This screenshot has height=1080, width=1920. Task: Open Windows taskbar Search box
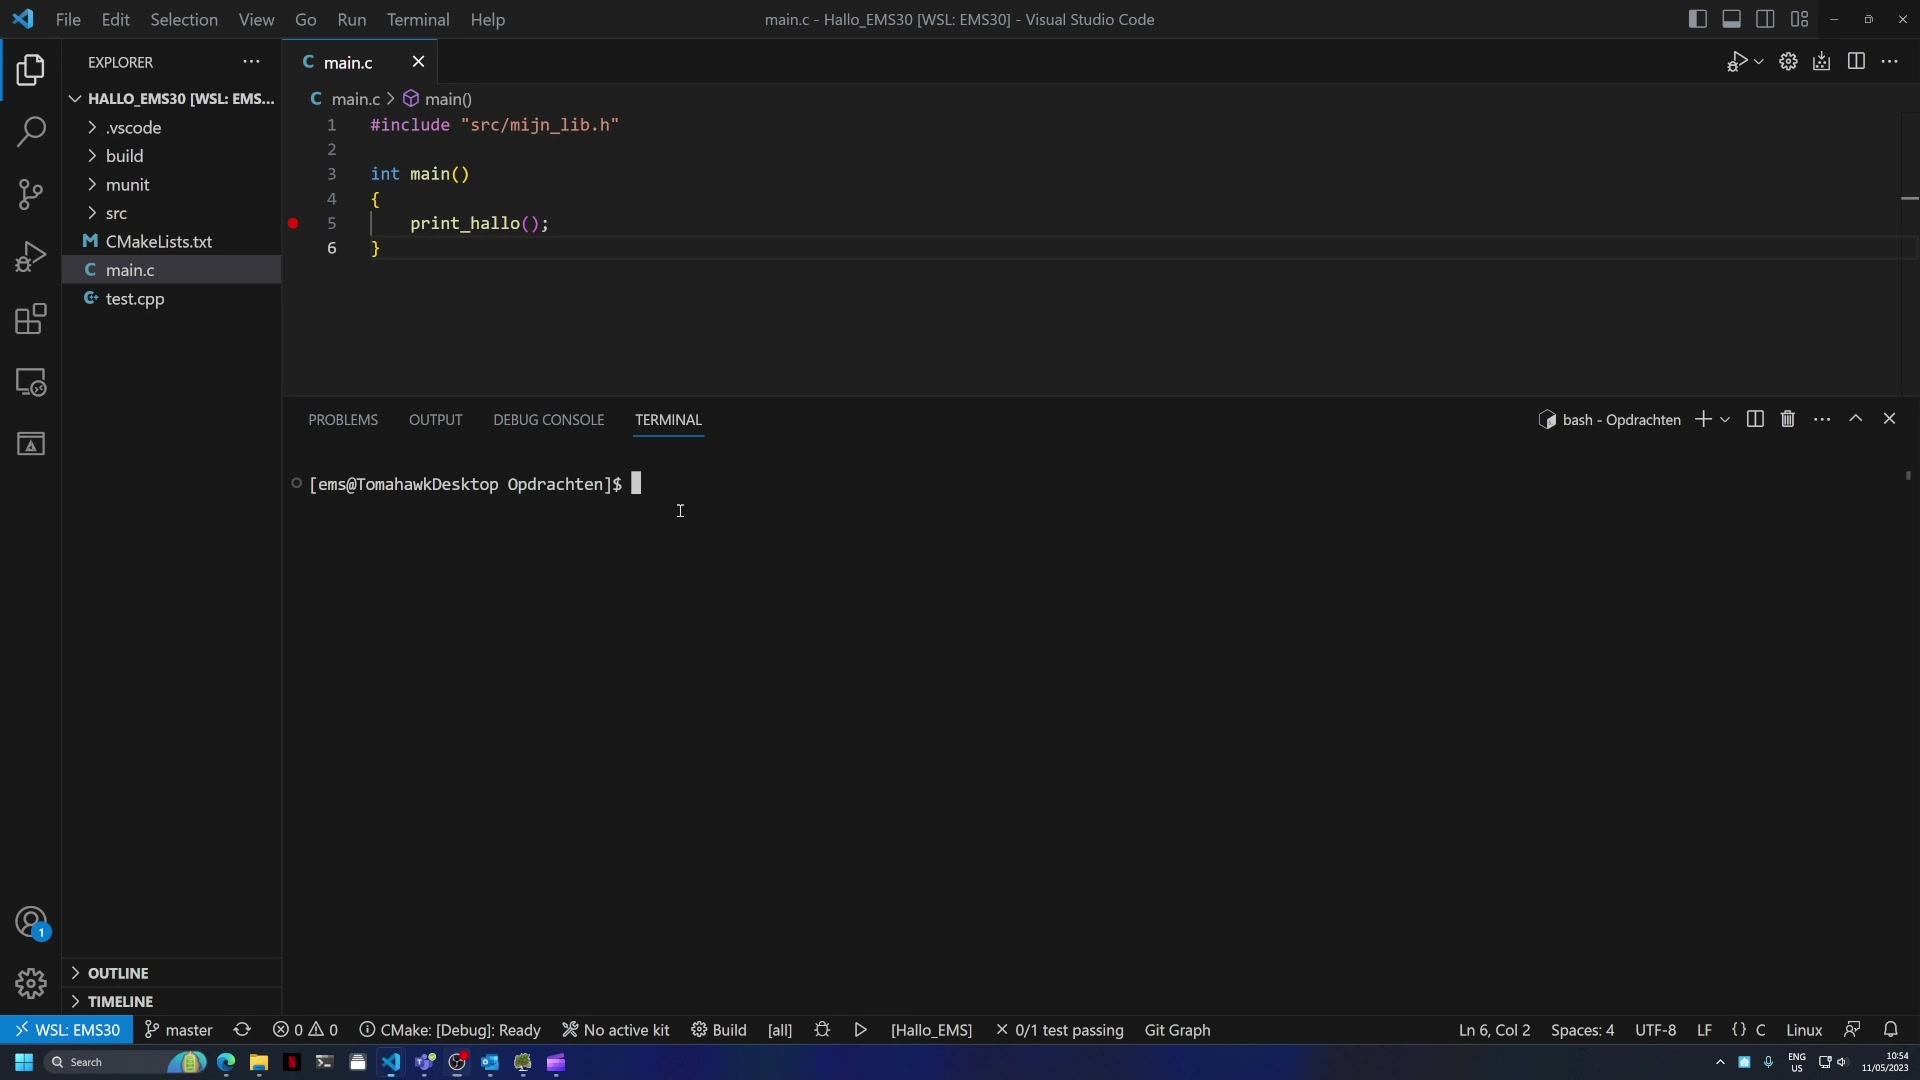(100, 1062)
